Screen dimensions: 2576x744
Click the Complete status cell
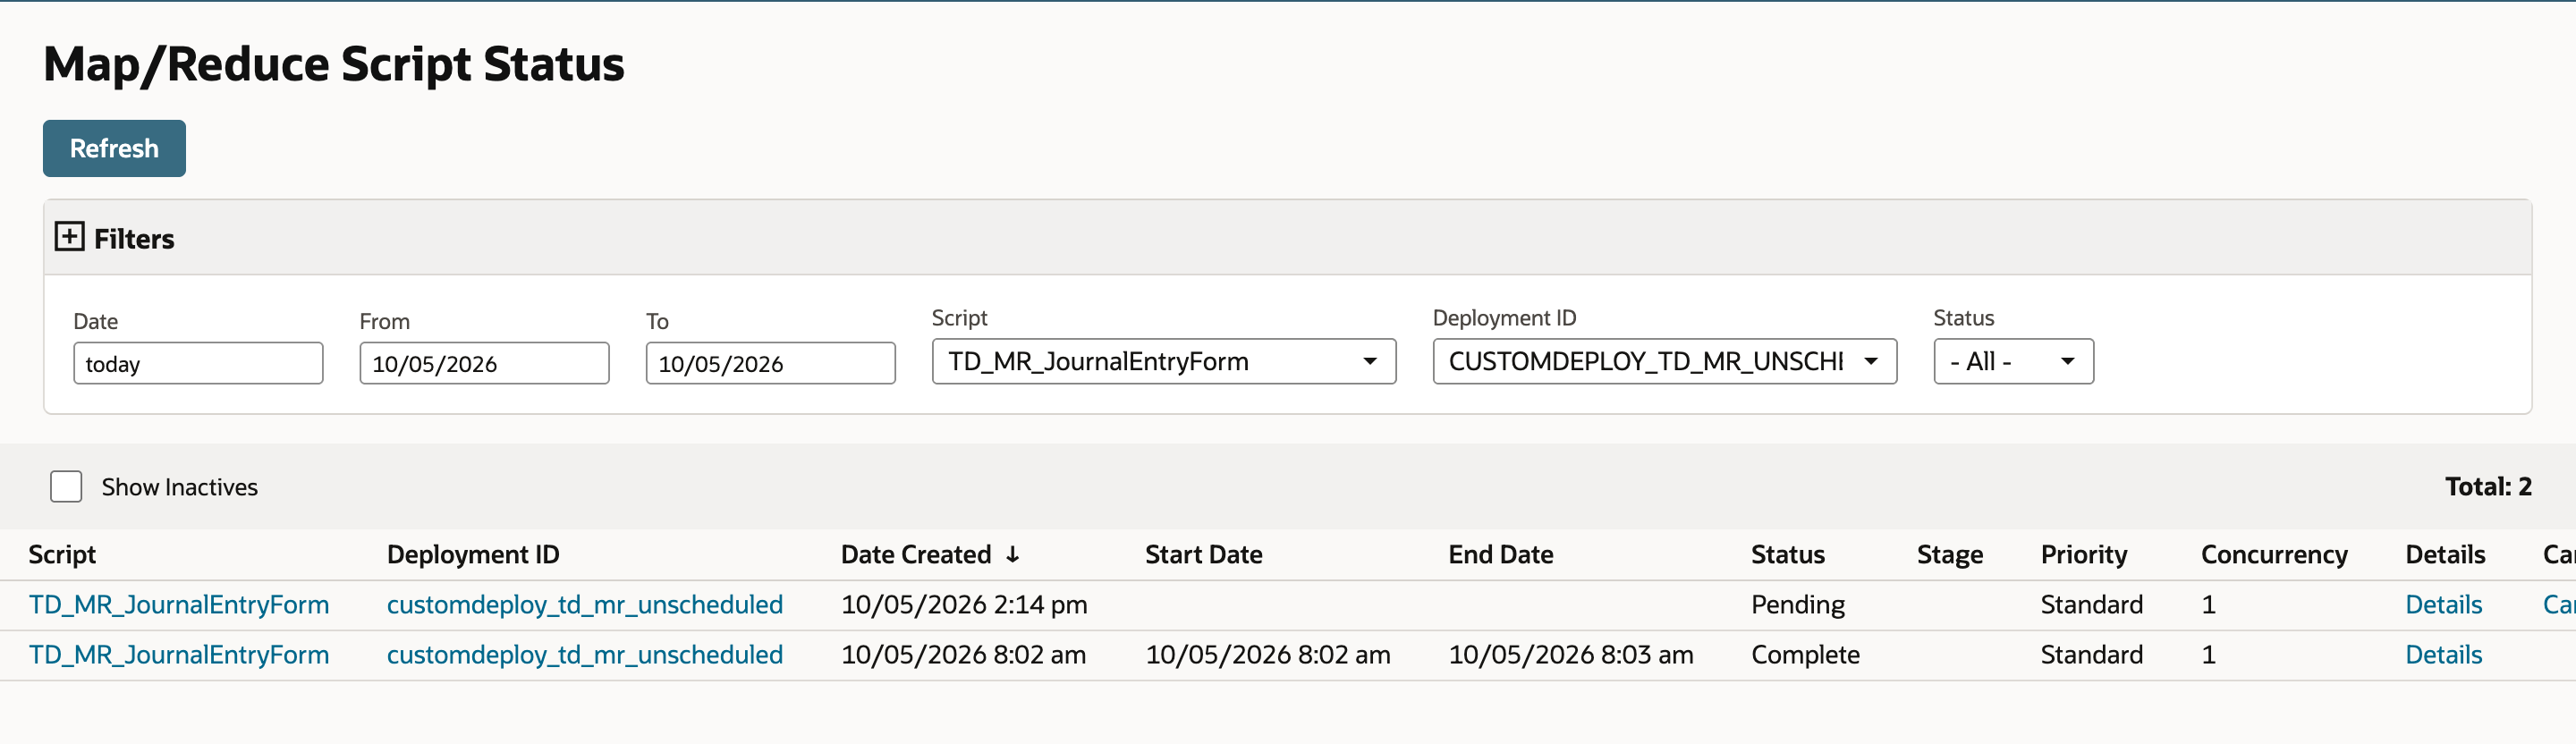(x=1805, y=655)
